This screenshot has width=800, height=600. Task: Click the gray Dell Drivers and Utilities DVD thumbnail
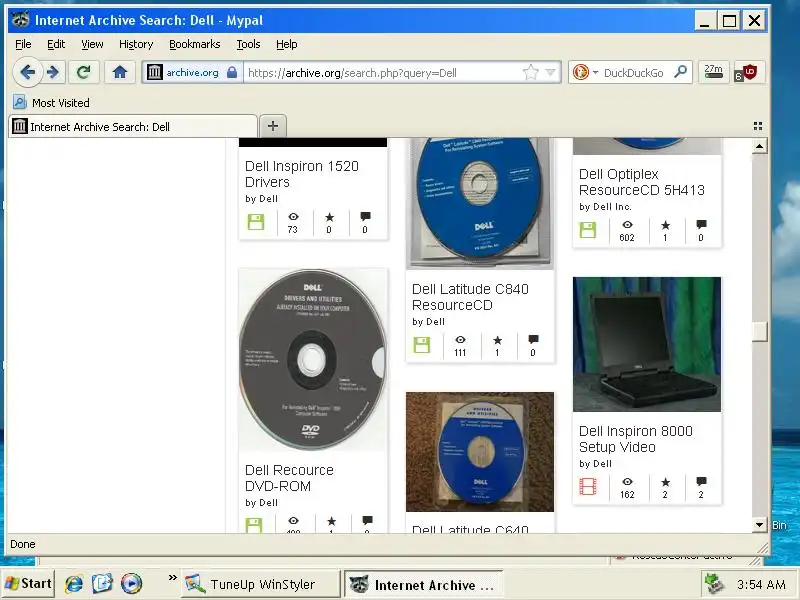point(313,360)
